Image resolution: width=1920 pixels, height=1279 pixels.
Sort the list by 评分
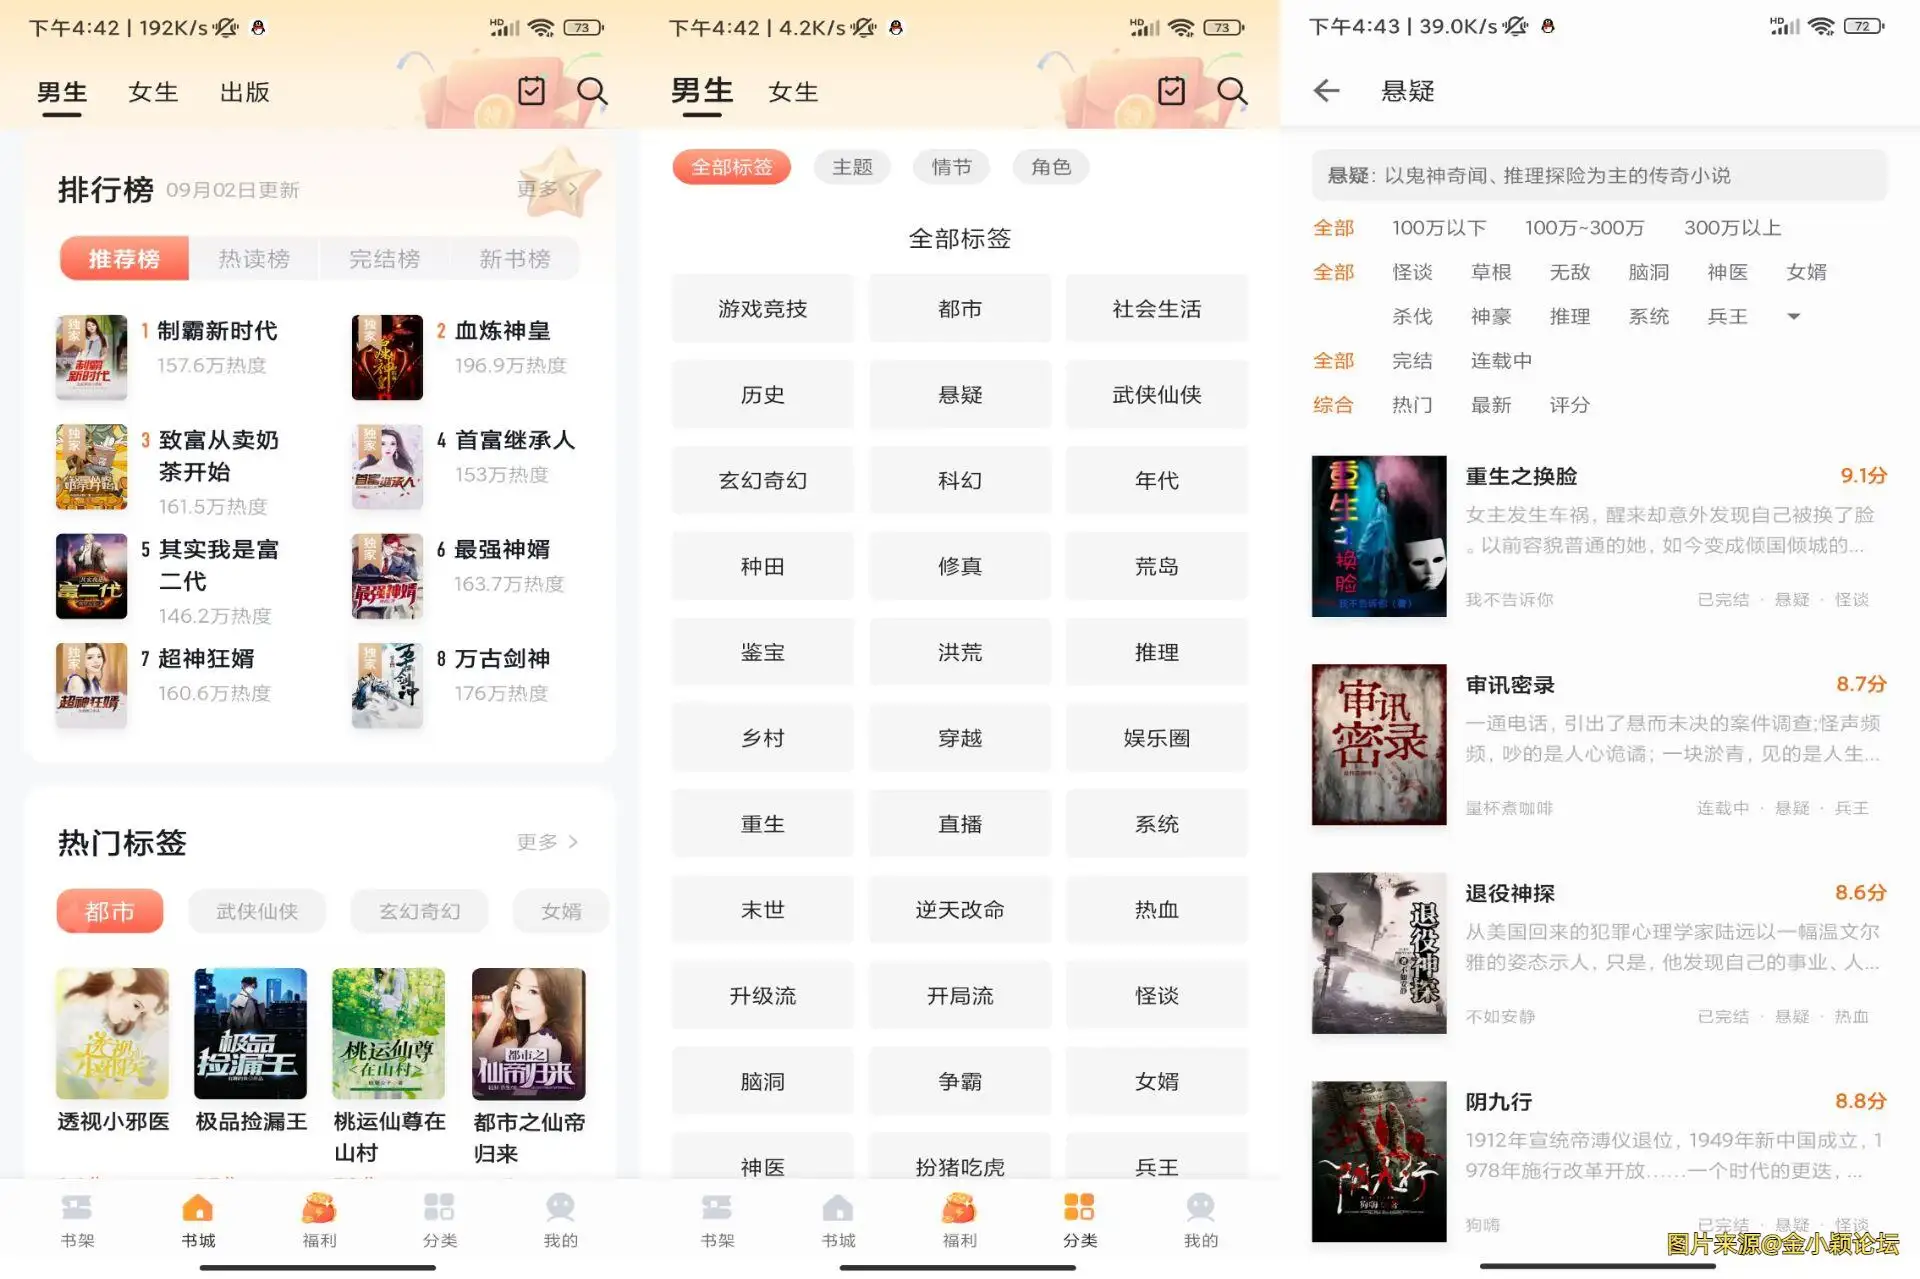click(1569, 405)
